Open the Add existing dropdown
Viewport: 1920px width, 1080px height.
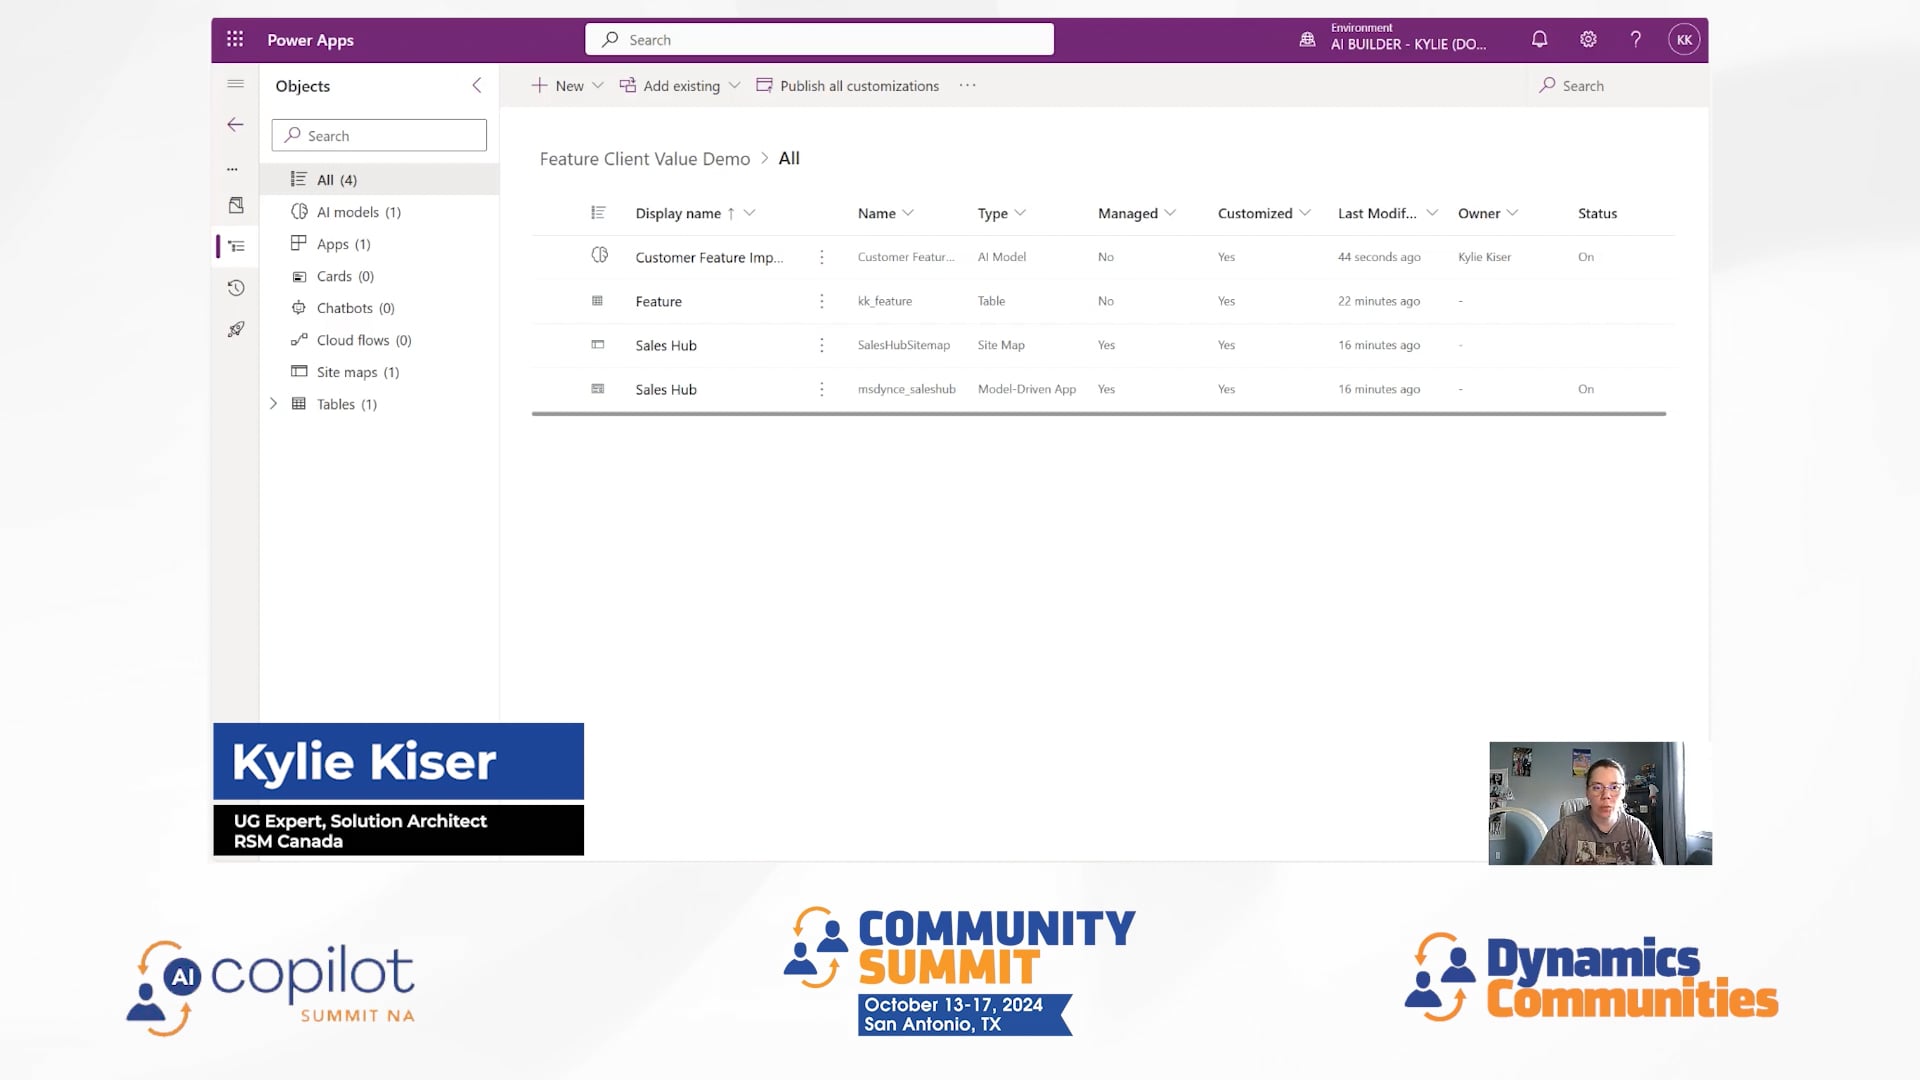point(680,86)
